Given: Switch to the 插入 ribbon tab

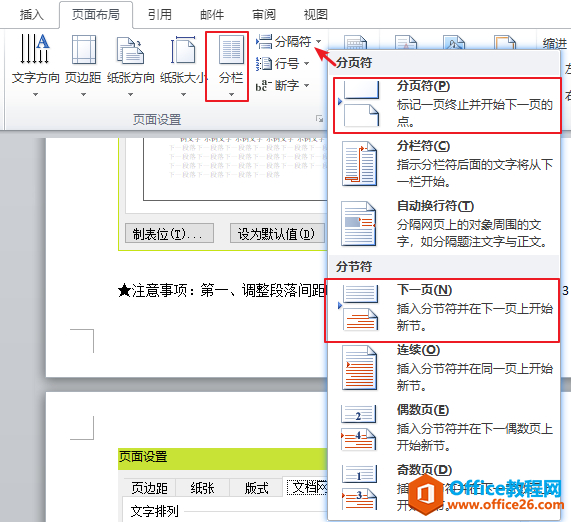Looking at the screenshot, I should pos(31,15).
